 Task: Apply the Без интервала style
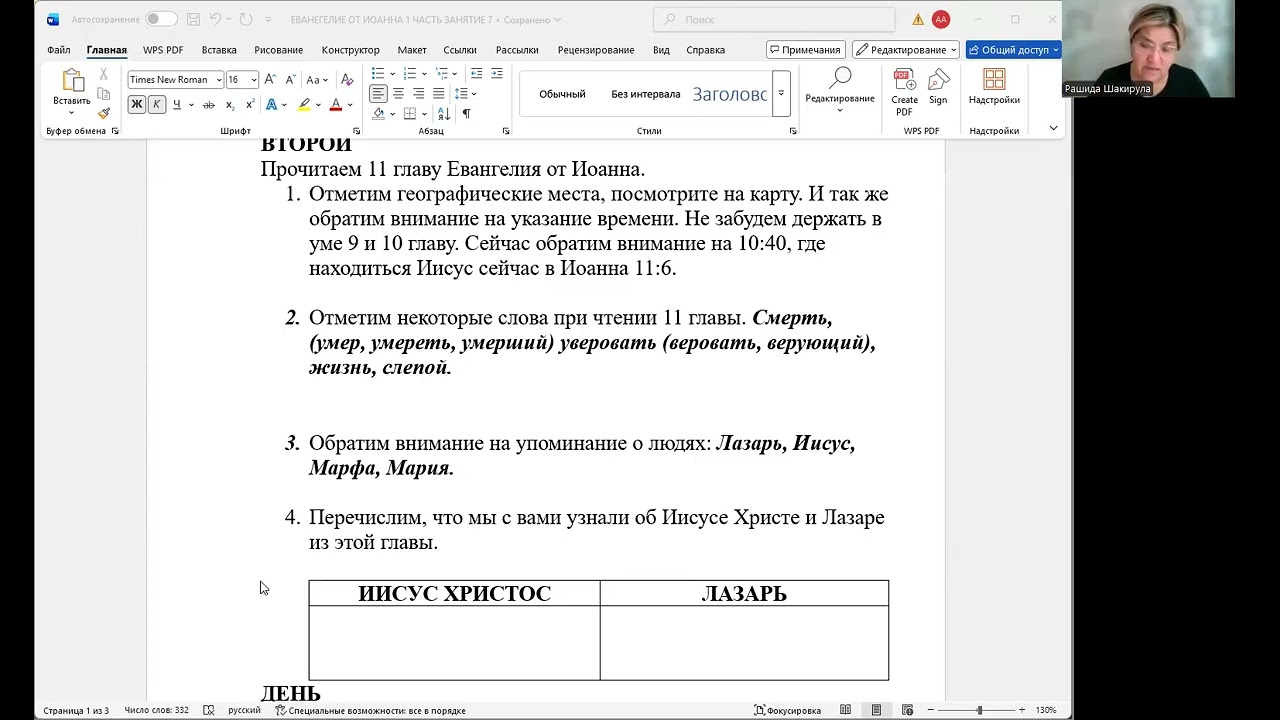(x=645, y=94)
